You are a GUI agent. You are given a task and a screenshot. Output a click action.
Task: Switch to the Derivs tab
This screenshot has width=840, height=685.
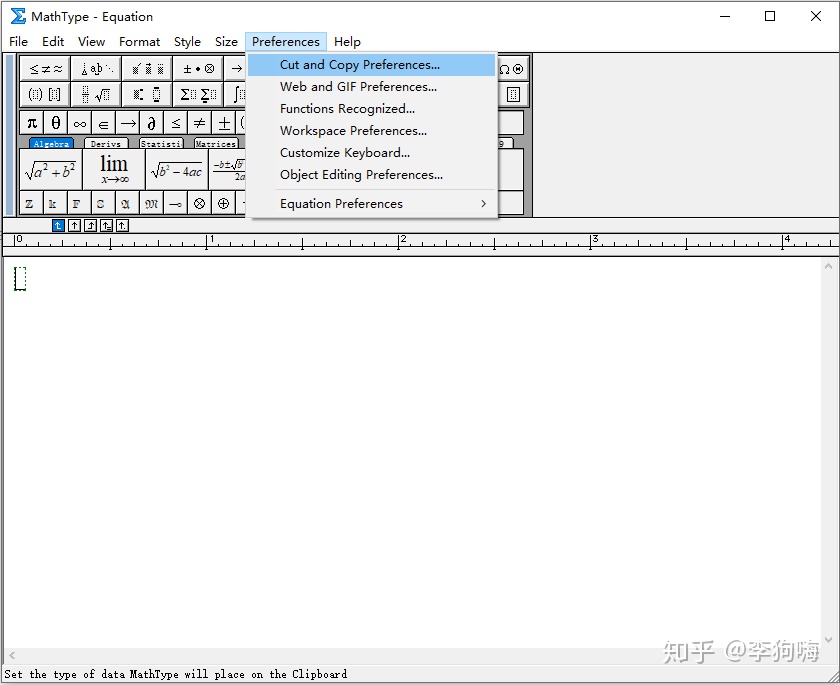[106, 144]
